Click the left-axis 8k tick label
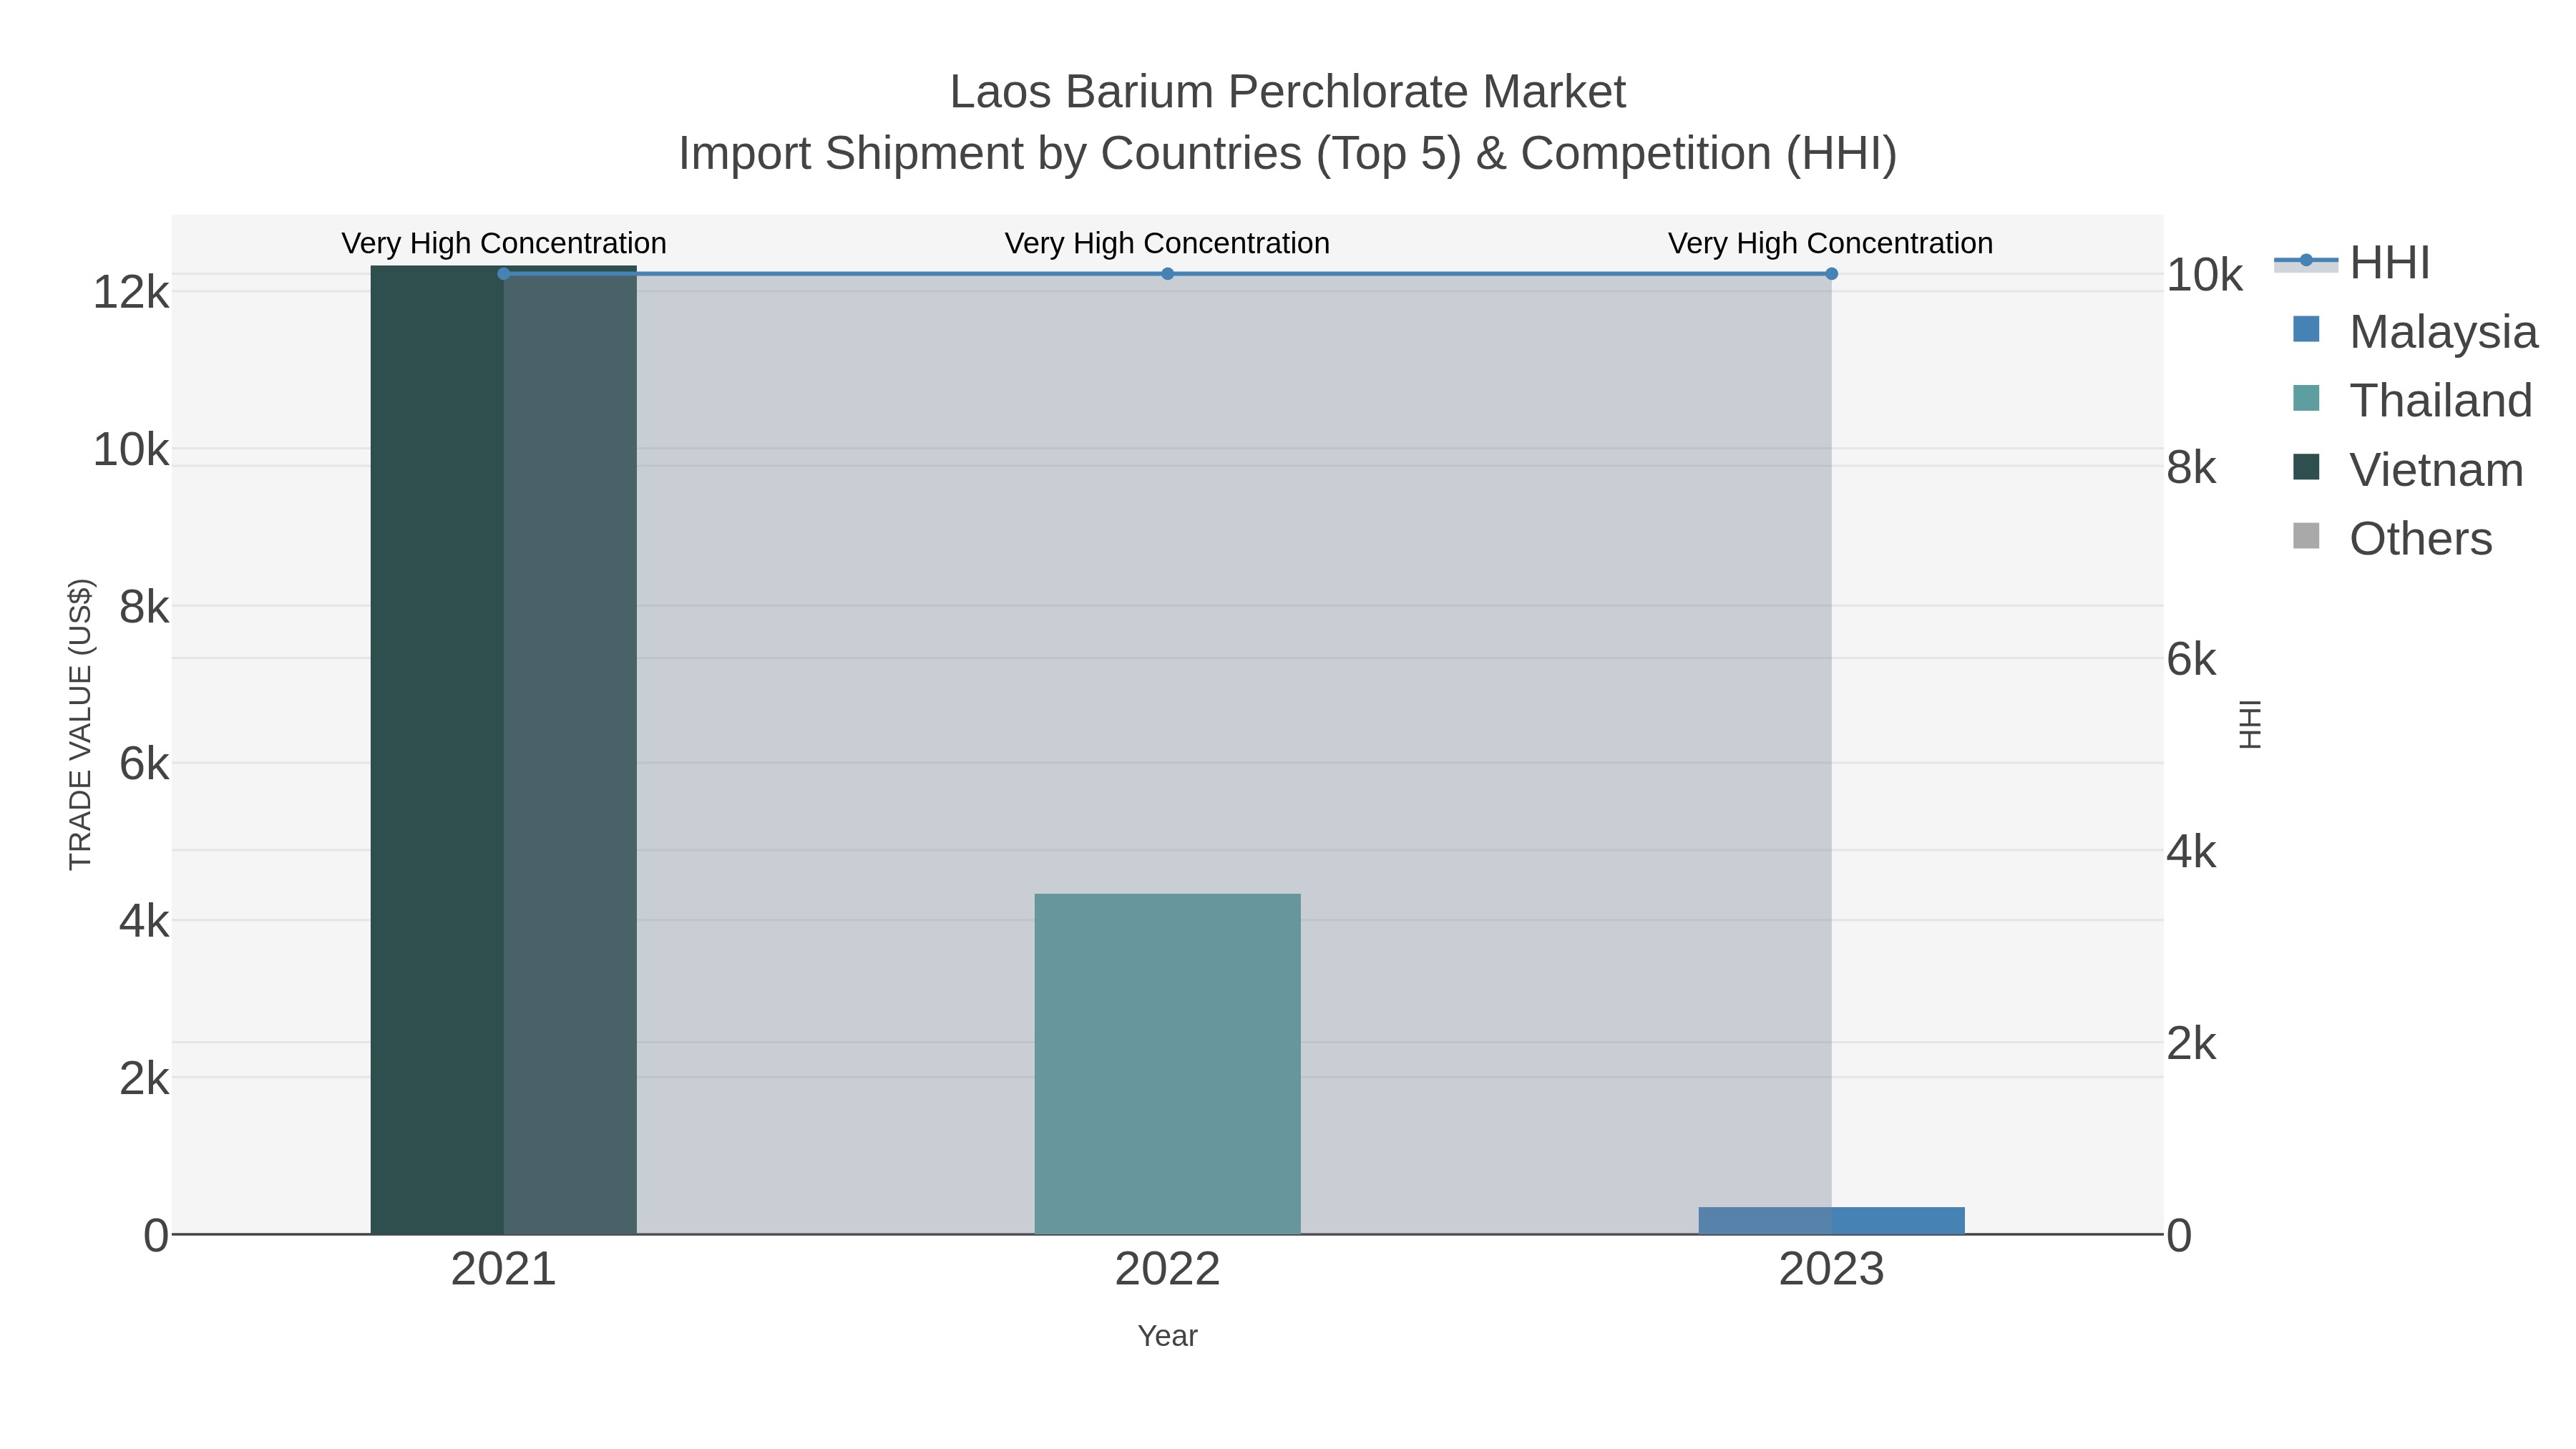Viewport: 2576px width, 1449px height. pyautogui.click(x=145, y=607)
